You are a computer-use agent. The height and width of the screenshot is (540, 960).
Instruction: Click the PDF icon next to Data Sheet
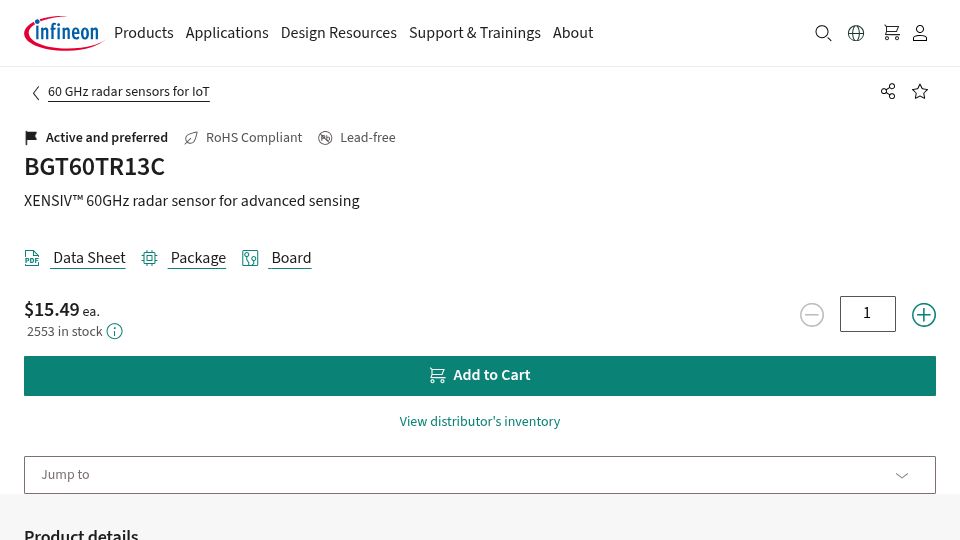click(32, 258)
